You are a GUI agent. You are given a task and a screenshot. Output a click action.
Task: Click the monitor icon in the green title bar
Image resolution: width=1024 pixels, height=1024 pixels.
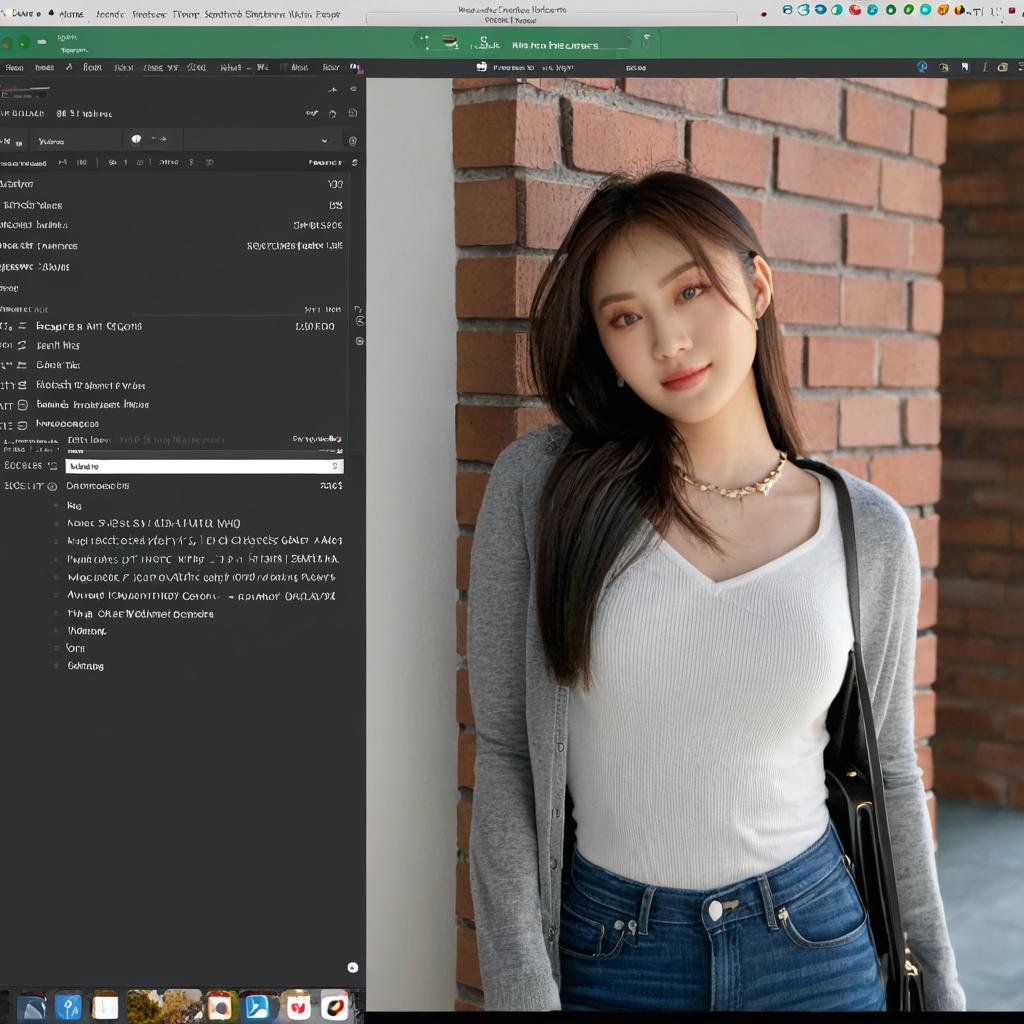pyautogui.click(x=450, y=42)
